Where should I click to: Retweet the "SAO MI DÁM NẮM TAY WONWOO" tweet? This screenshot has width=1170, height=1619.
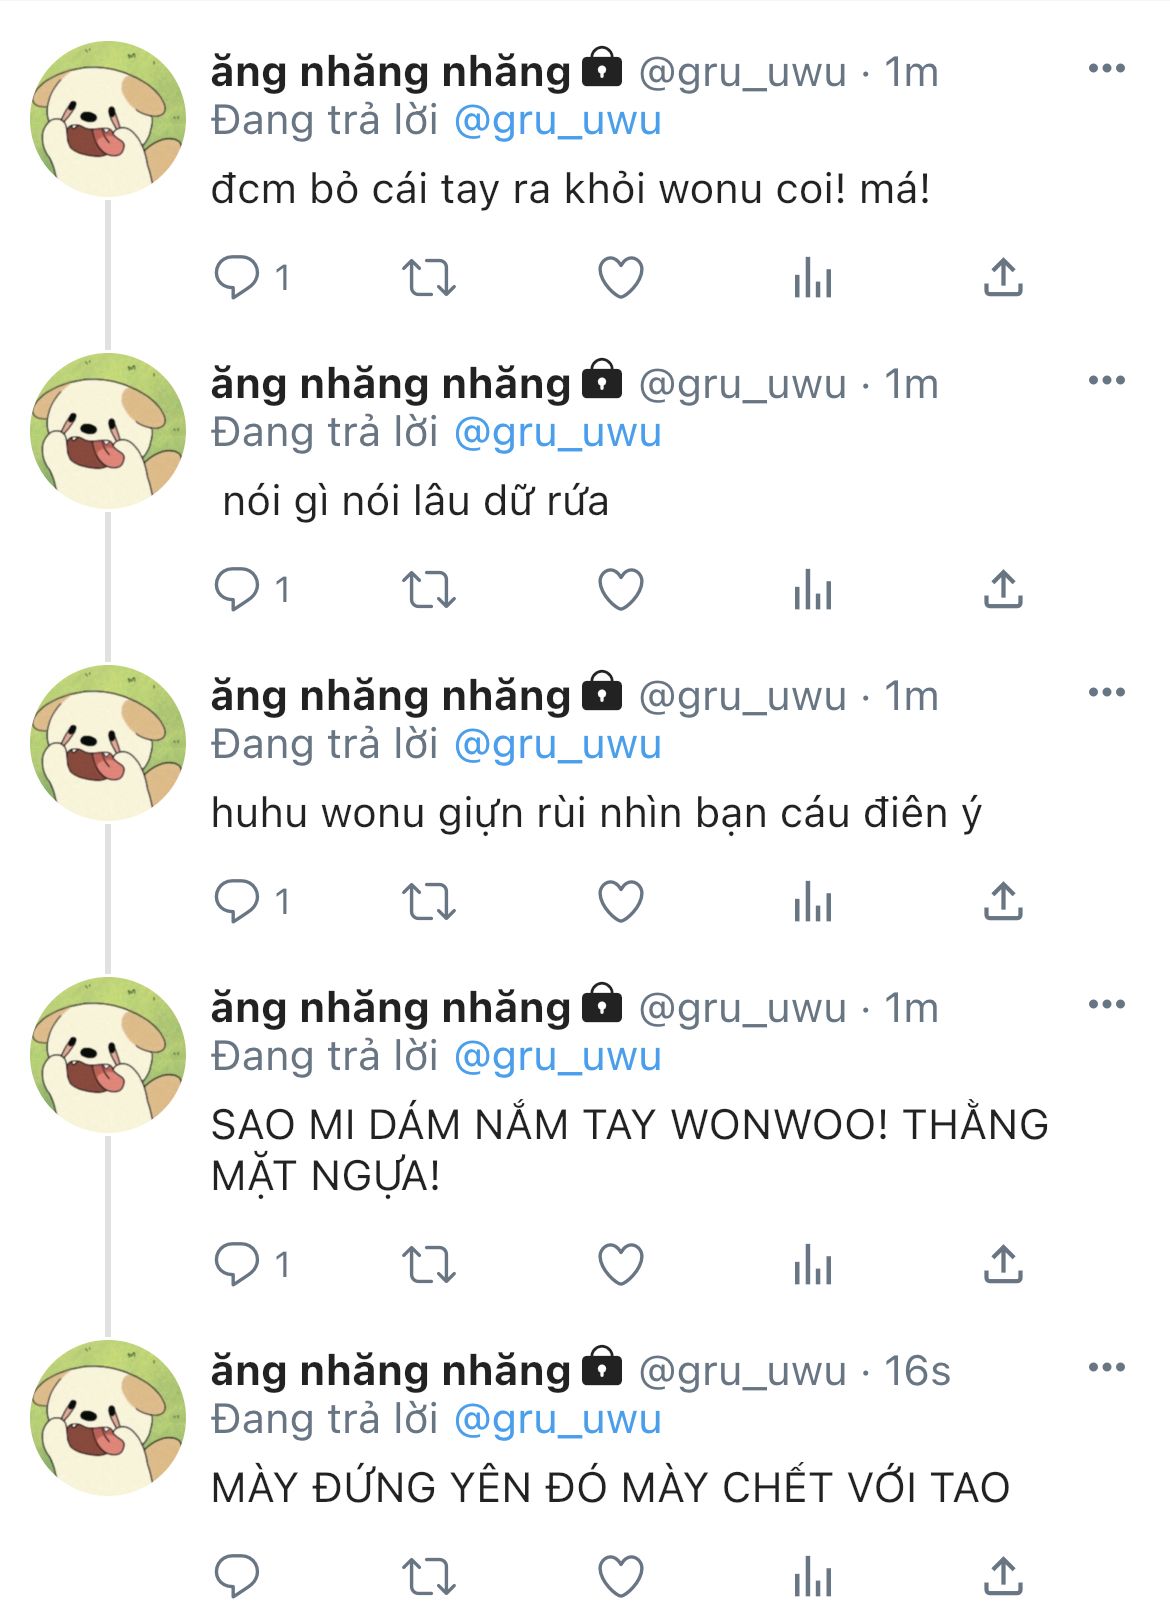(429, 1264)
